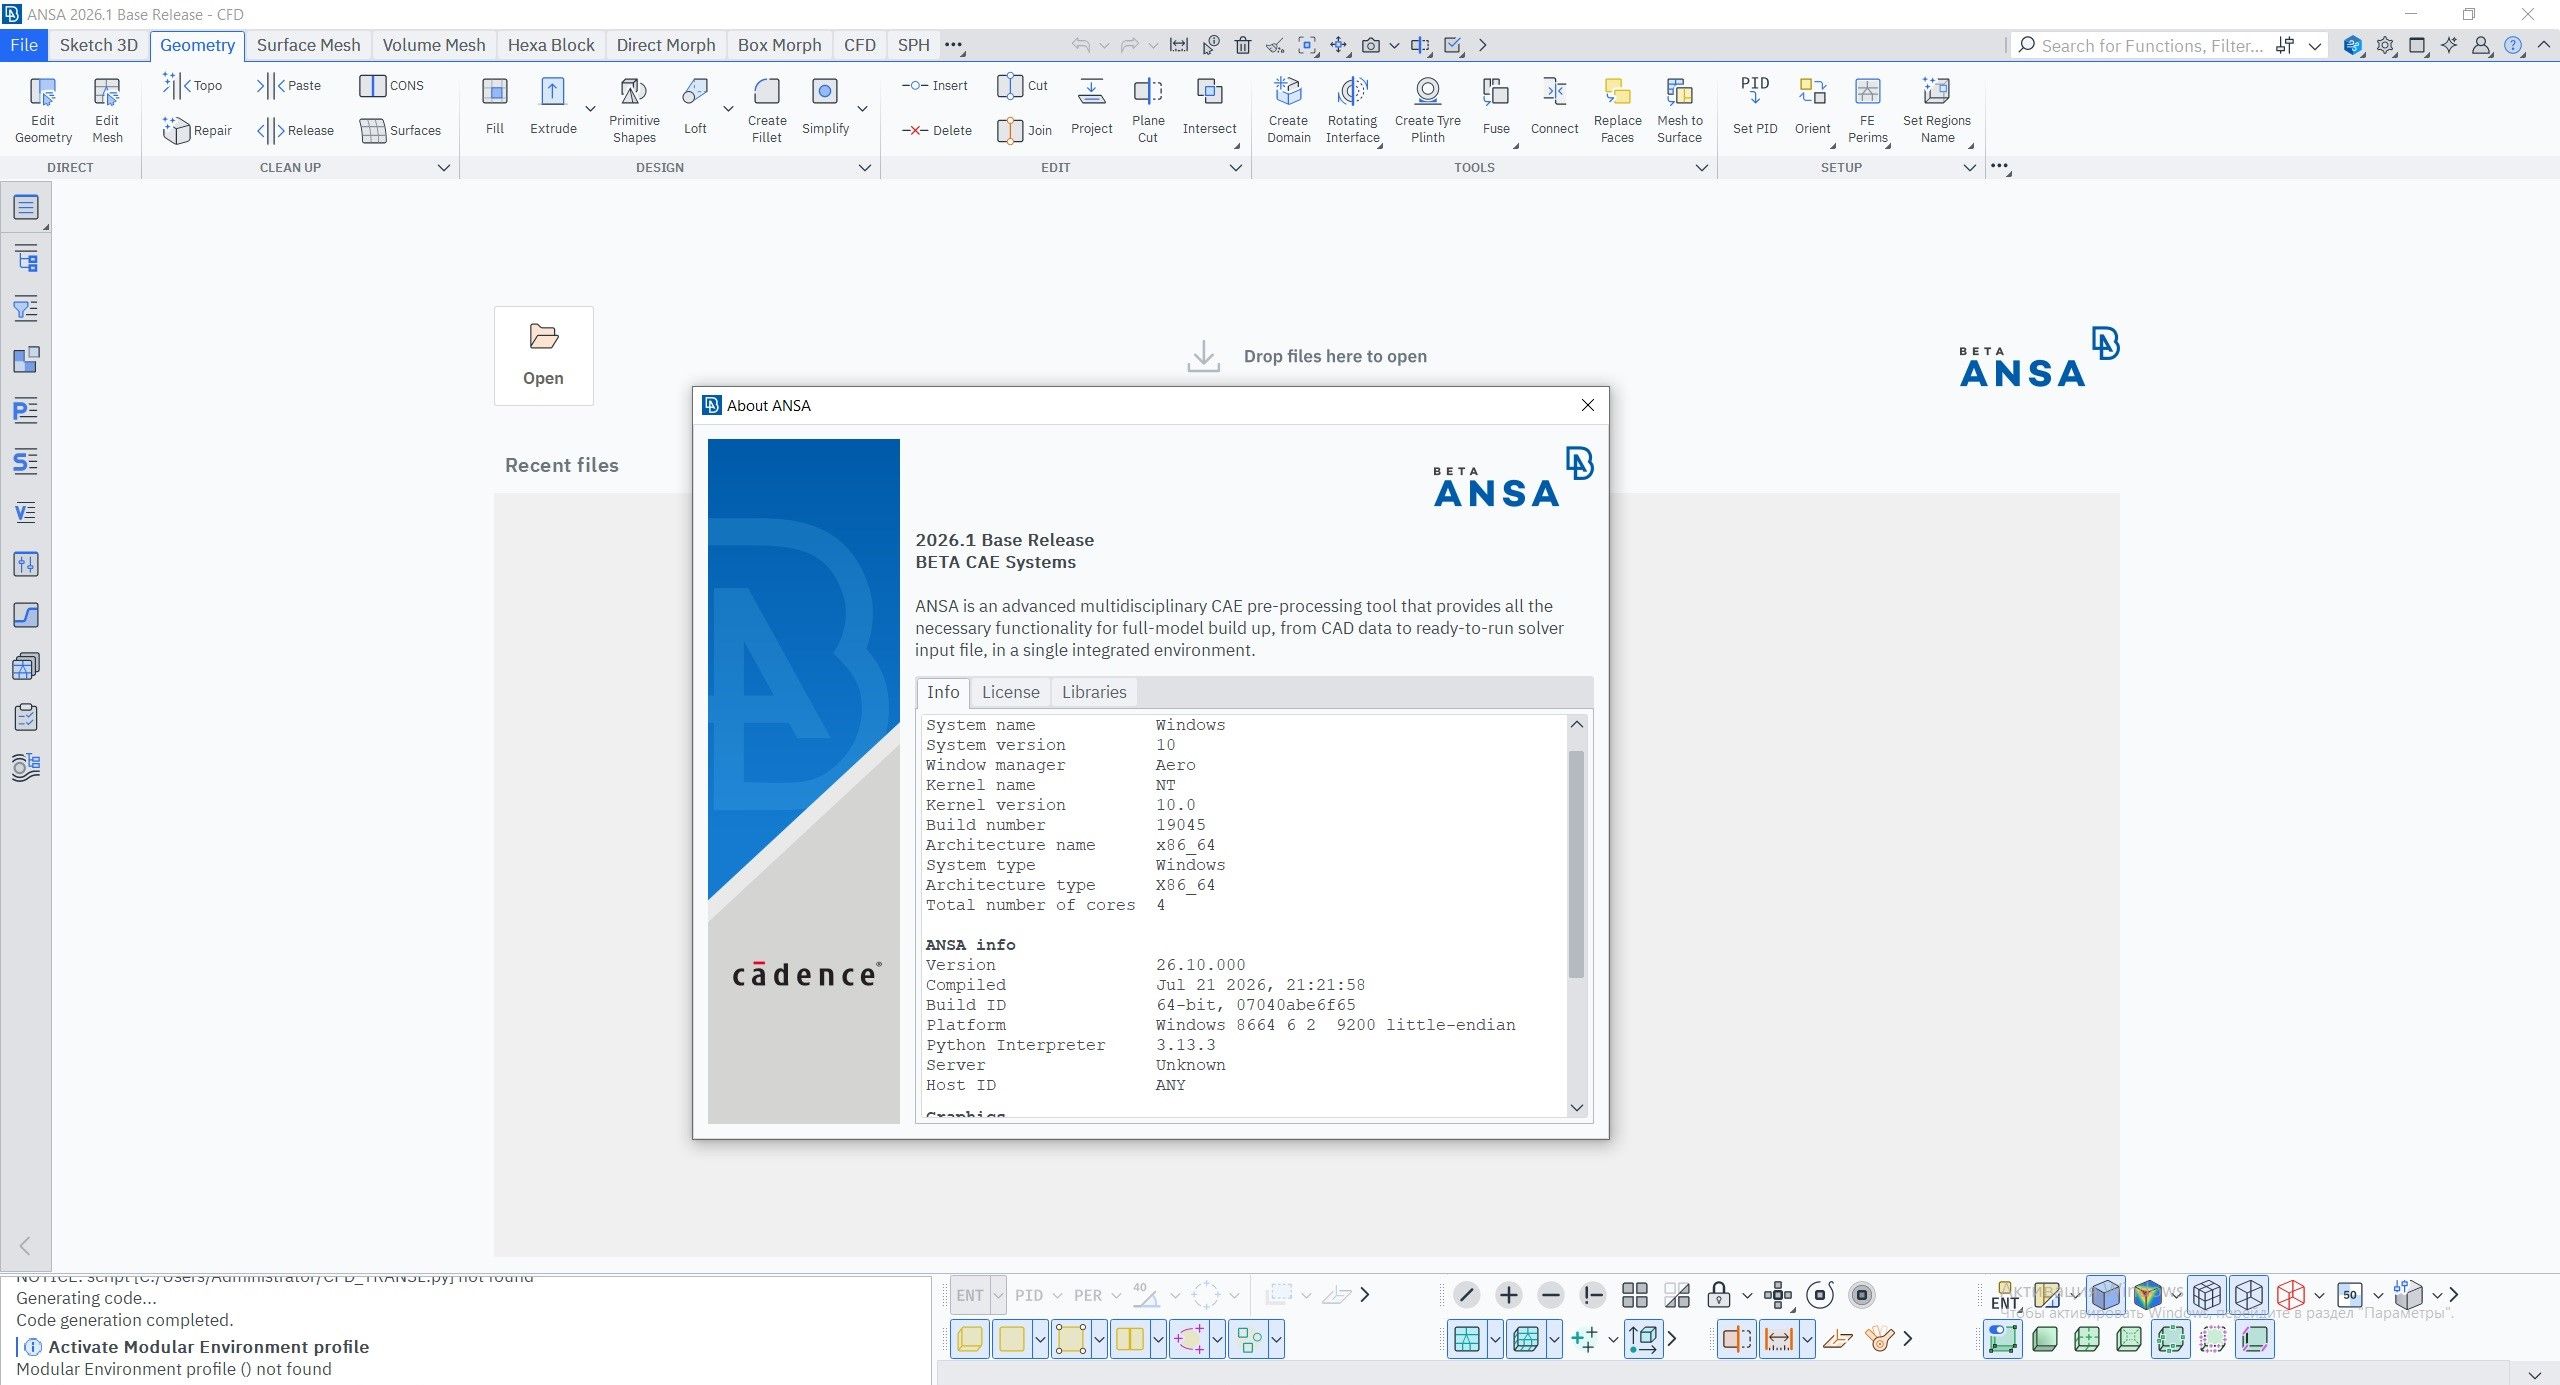Open the Edit Geometry tool
The height and width of the screenshot is (1385, 2560).
43,110
